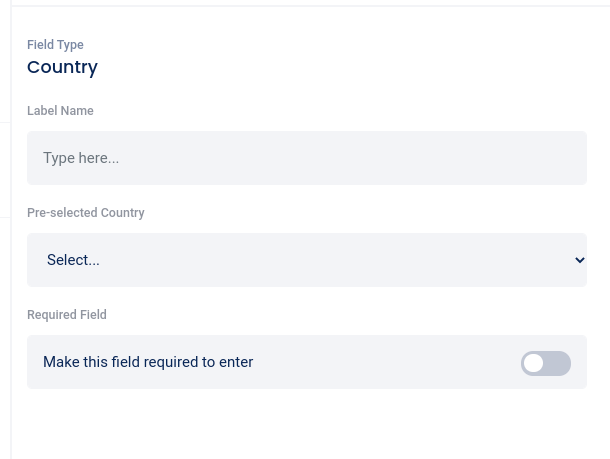This screenshot has width=610, height=459.
Task: Open the Pre-selected Country dropdown
Action: pyautogui.click(x=306, y=260)
